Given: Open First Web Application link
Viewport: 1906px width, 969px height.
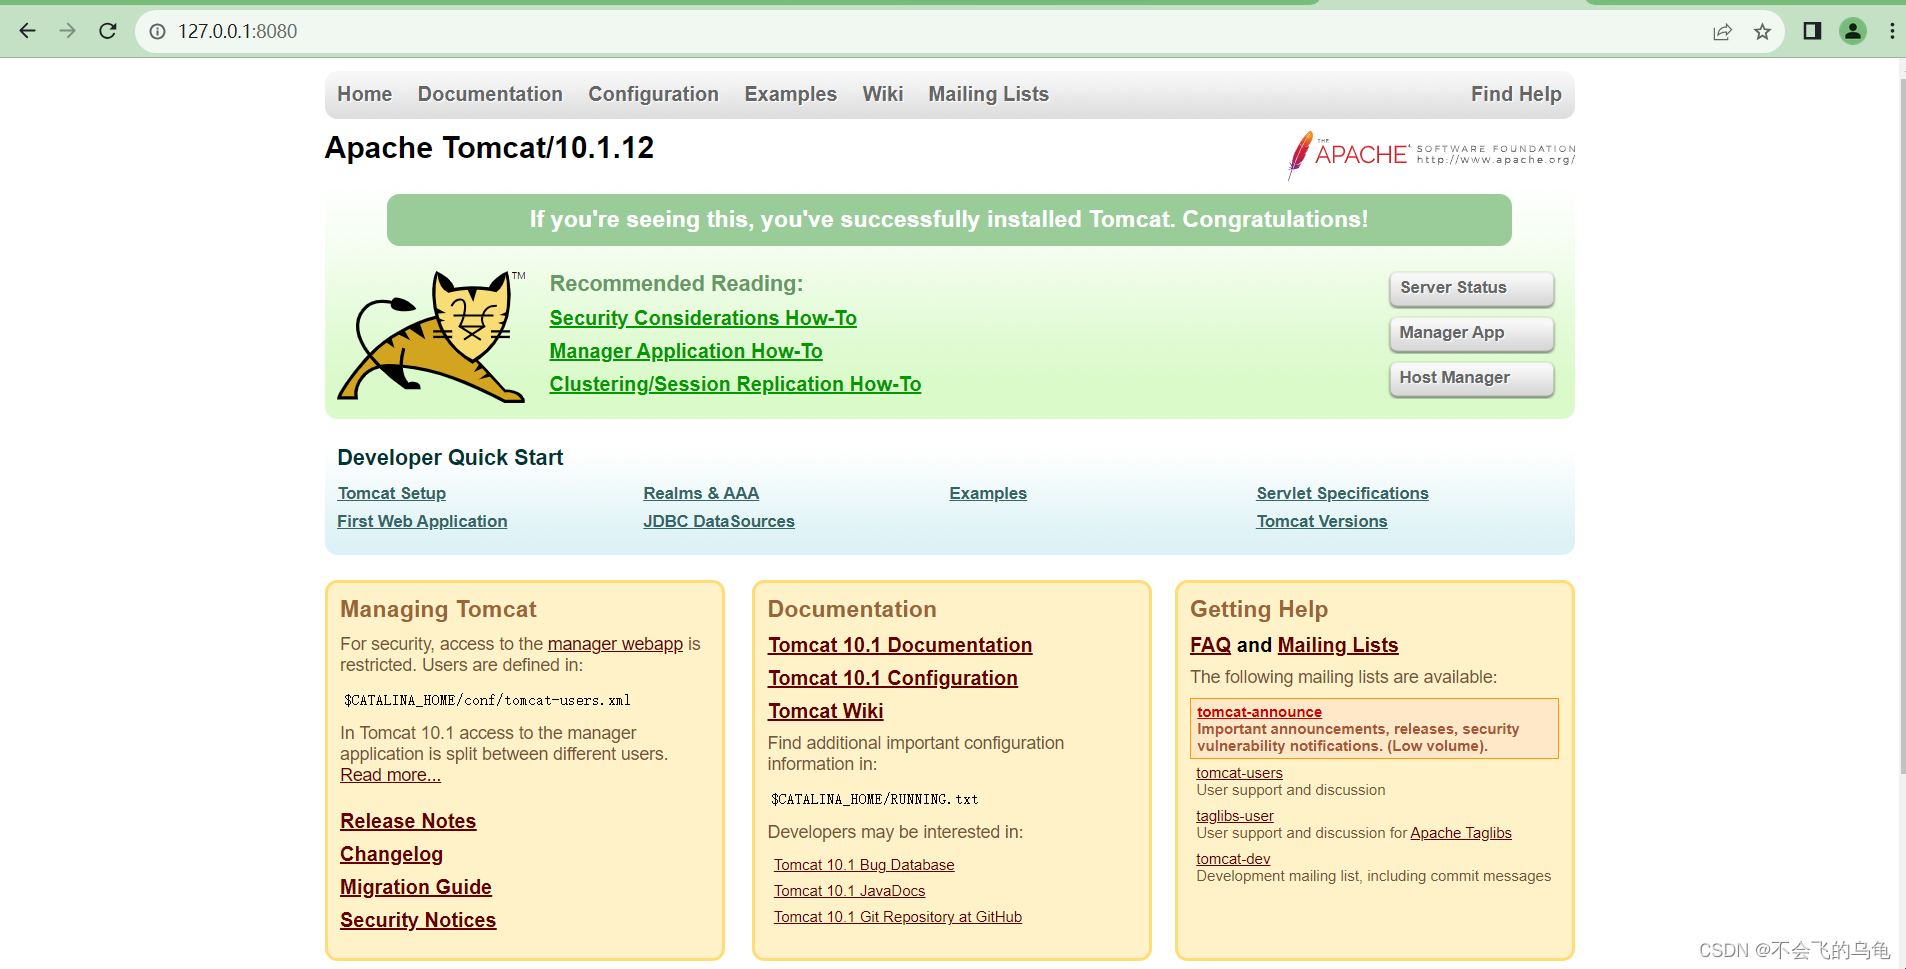Looking at the screenshot, I should (x=422, y=521).
